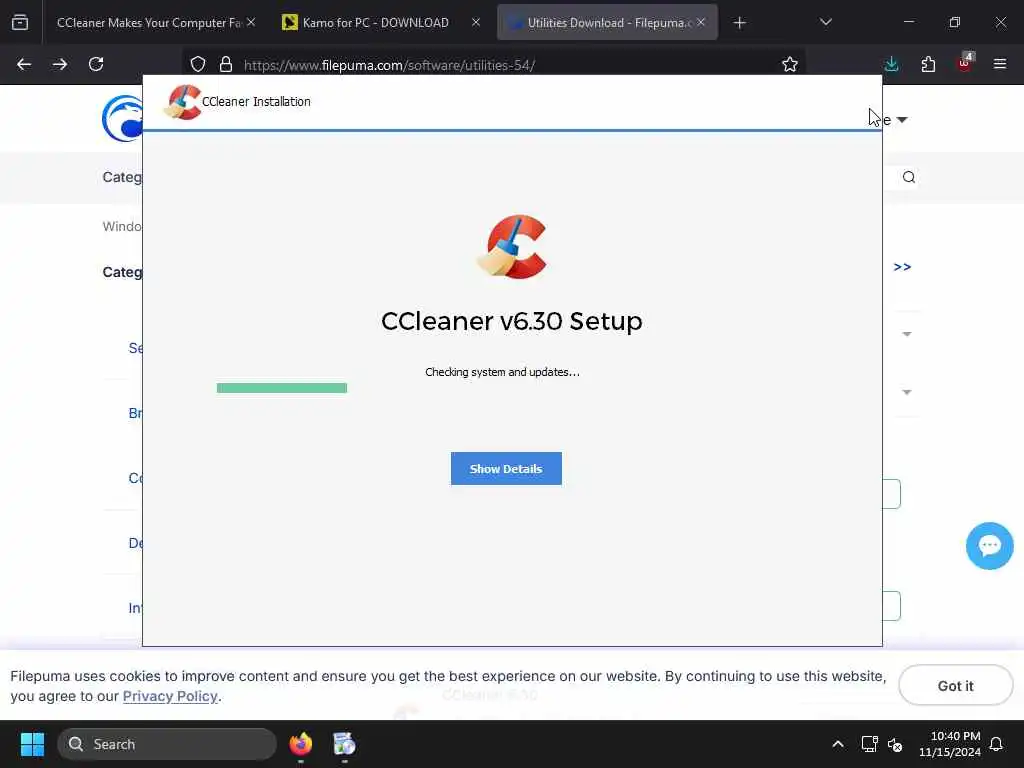
Task: Show hidden system tray icons
Action: point(838,744)
